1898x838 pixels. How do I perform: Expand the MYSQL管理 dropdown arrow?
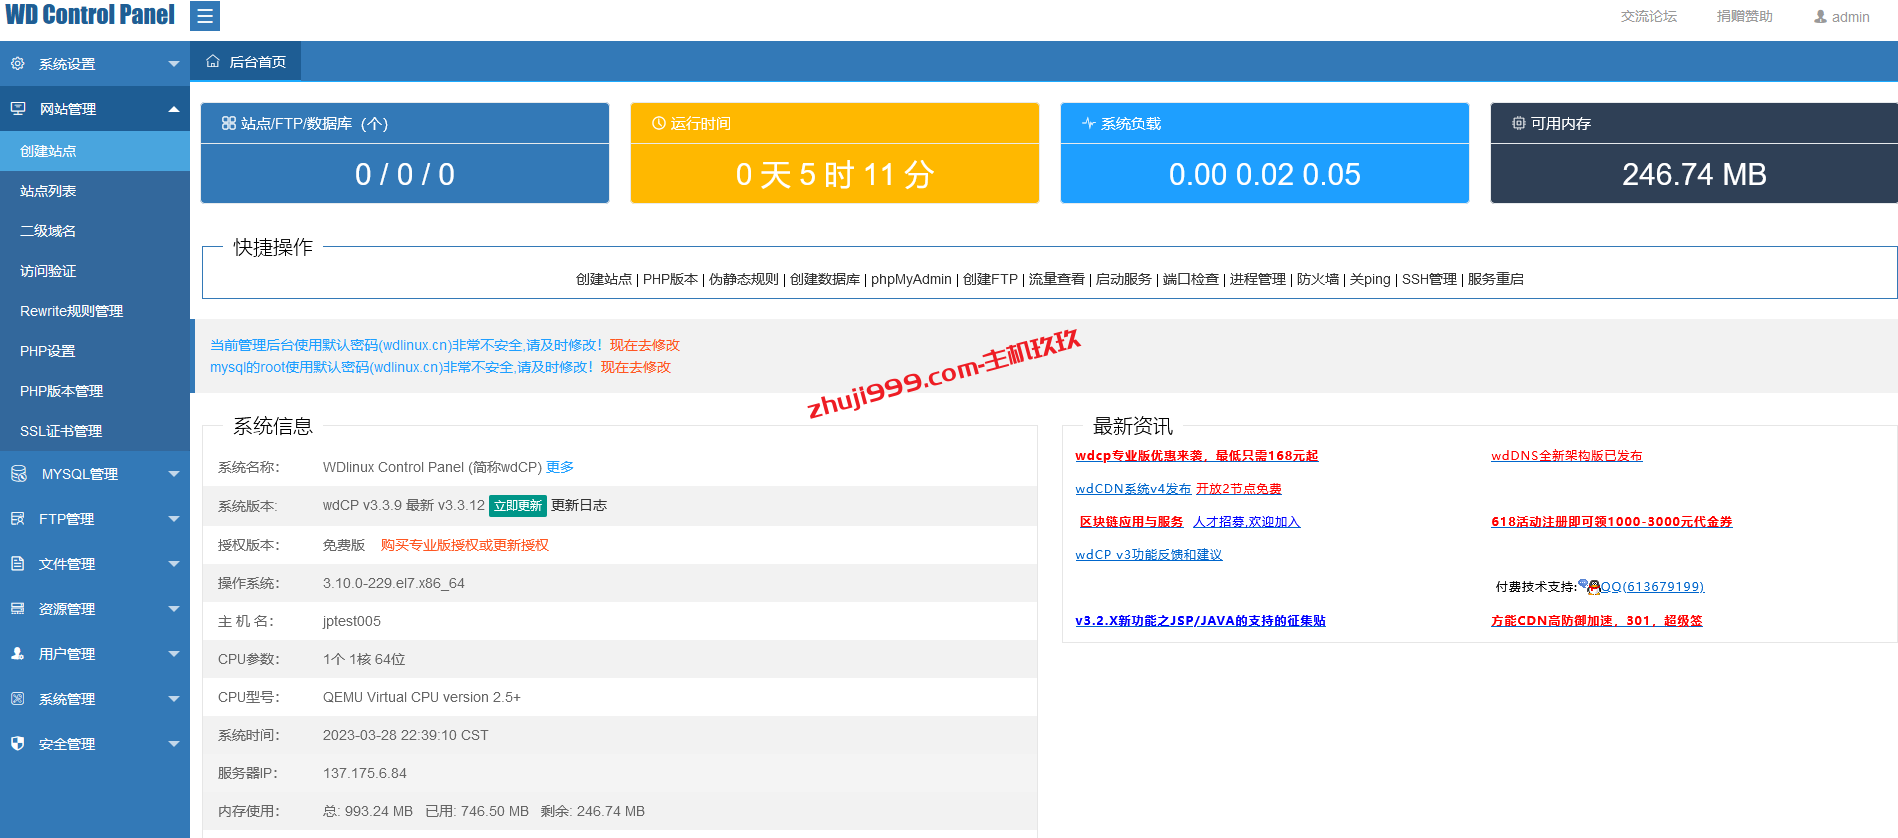coord(174,474)
